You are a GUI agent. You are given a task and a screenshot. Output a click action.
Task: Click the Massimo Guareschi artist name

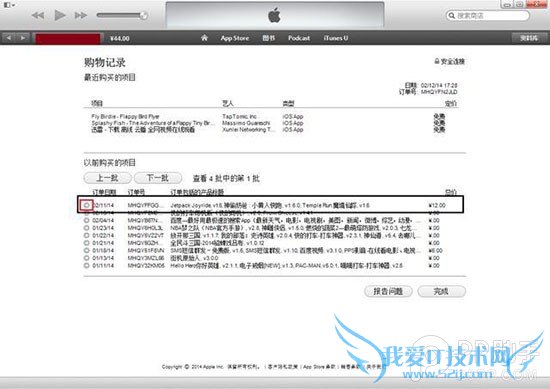point(246,123)
